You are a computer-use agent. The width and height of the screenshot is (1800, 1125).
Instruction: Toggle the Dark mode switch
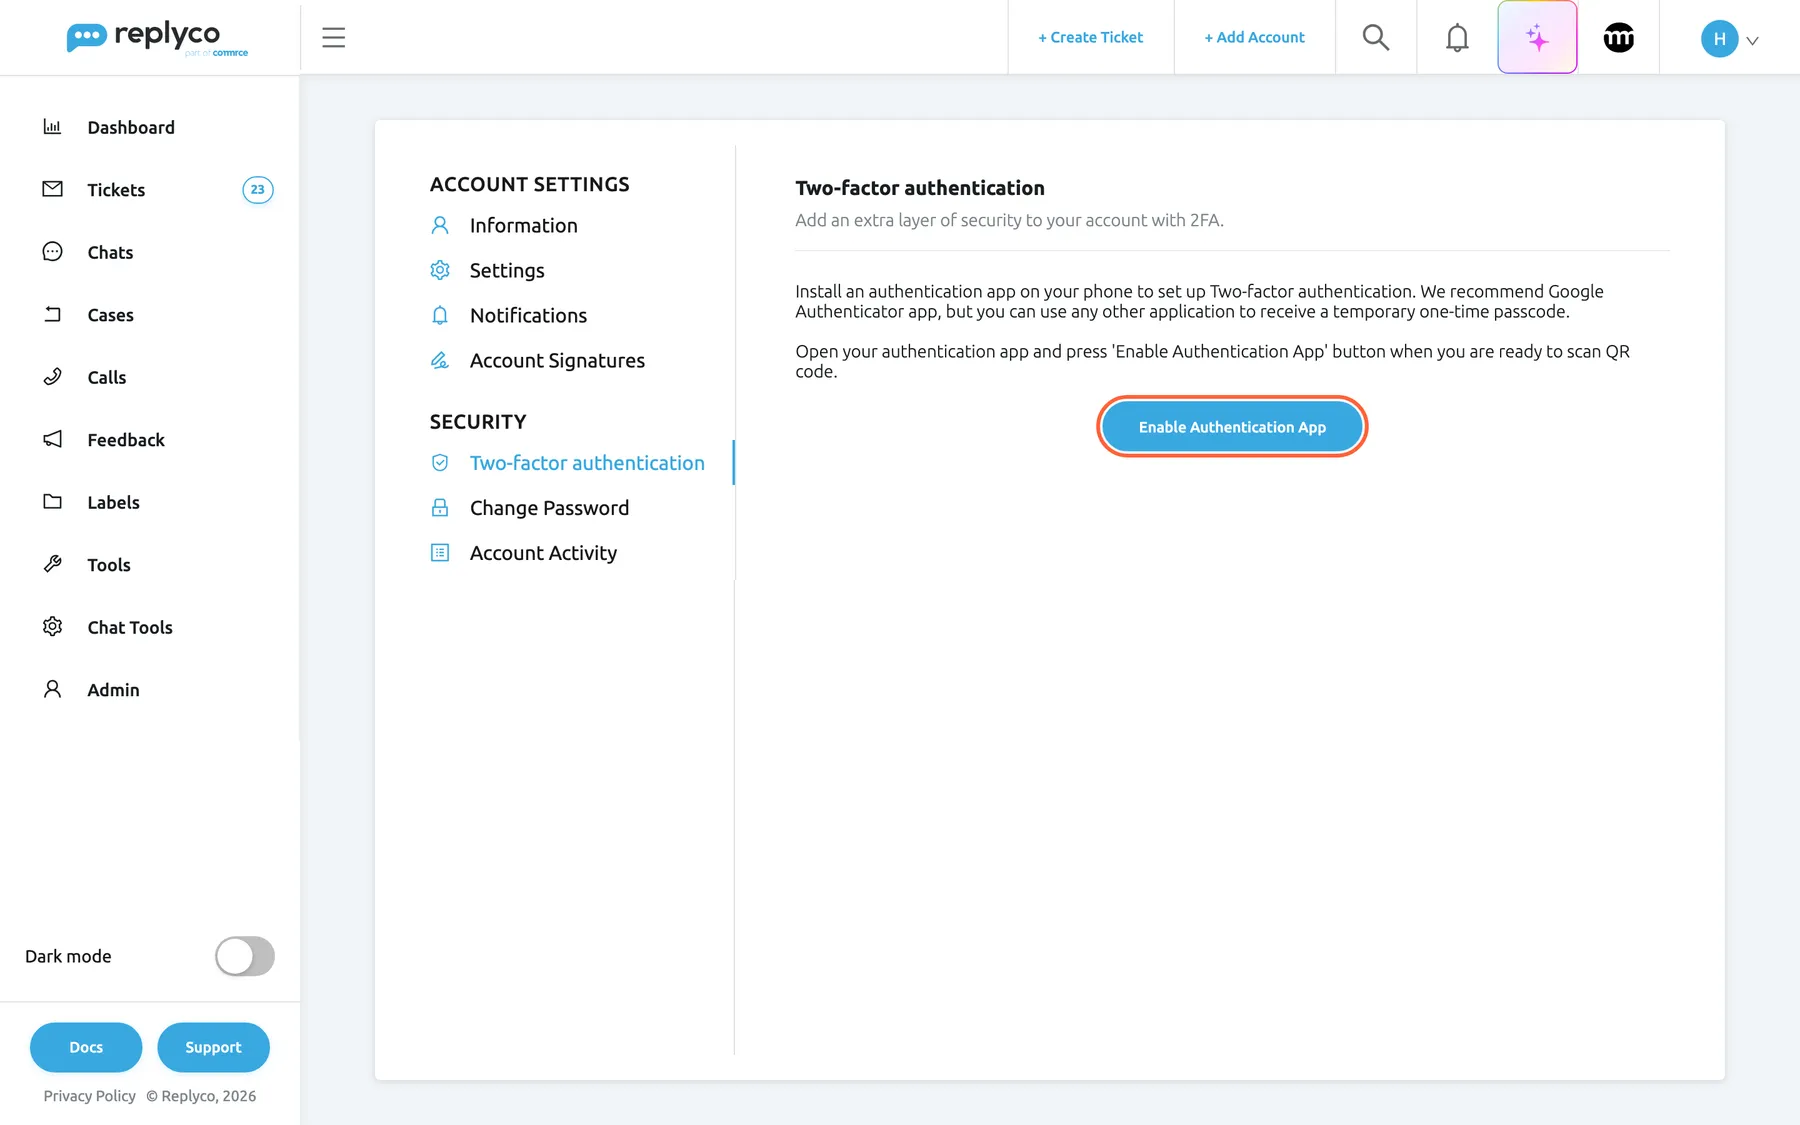(245, 956)
